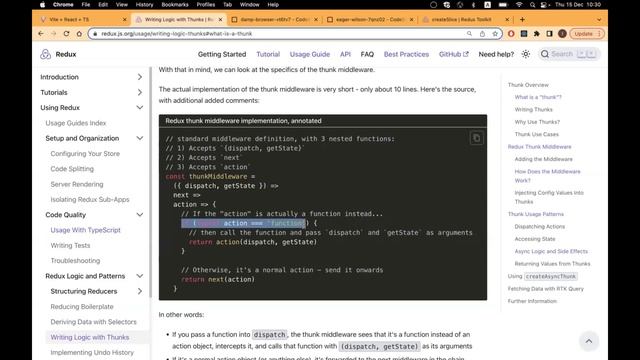640x360 pixels.
Task: Jump to 'Why Use Thunks?' section
Action: point(537,122)
